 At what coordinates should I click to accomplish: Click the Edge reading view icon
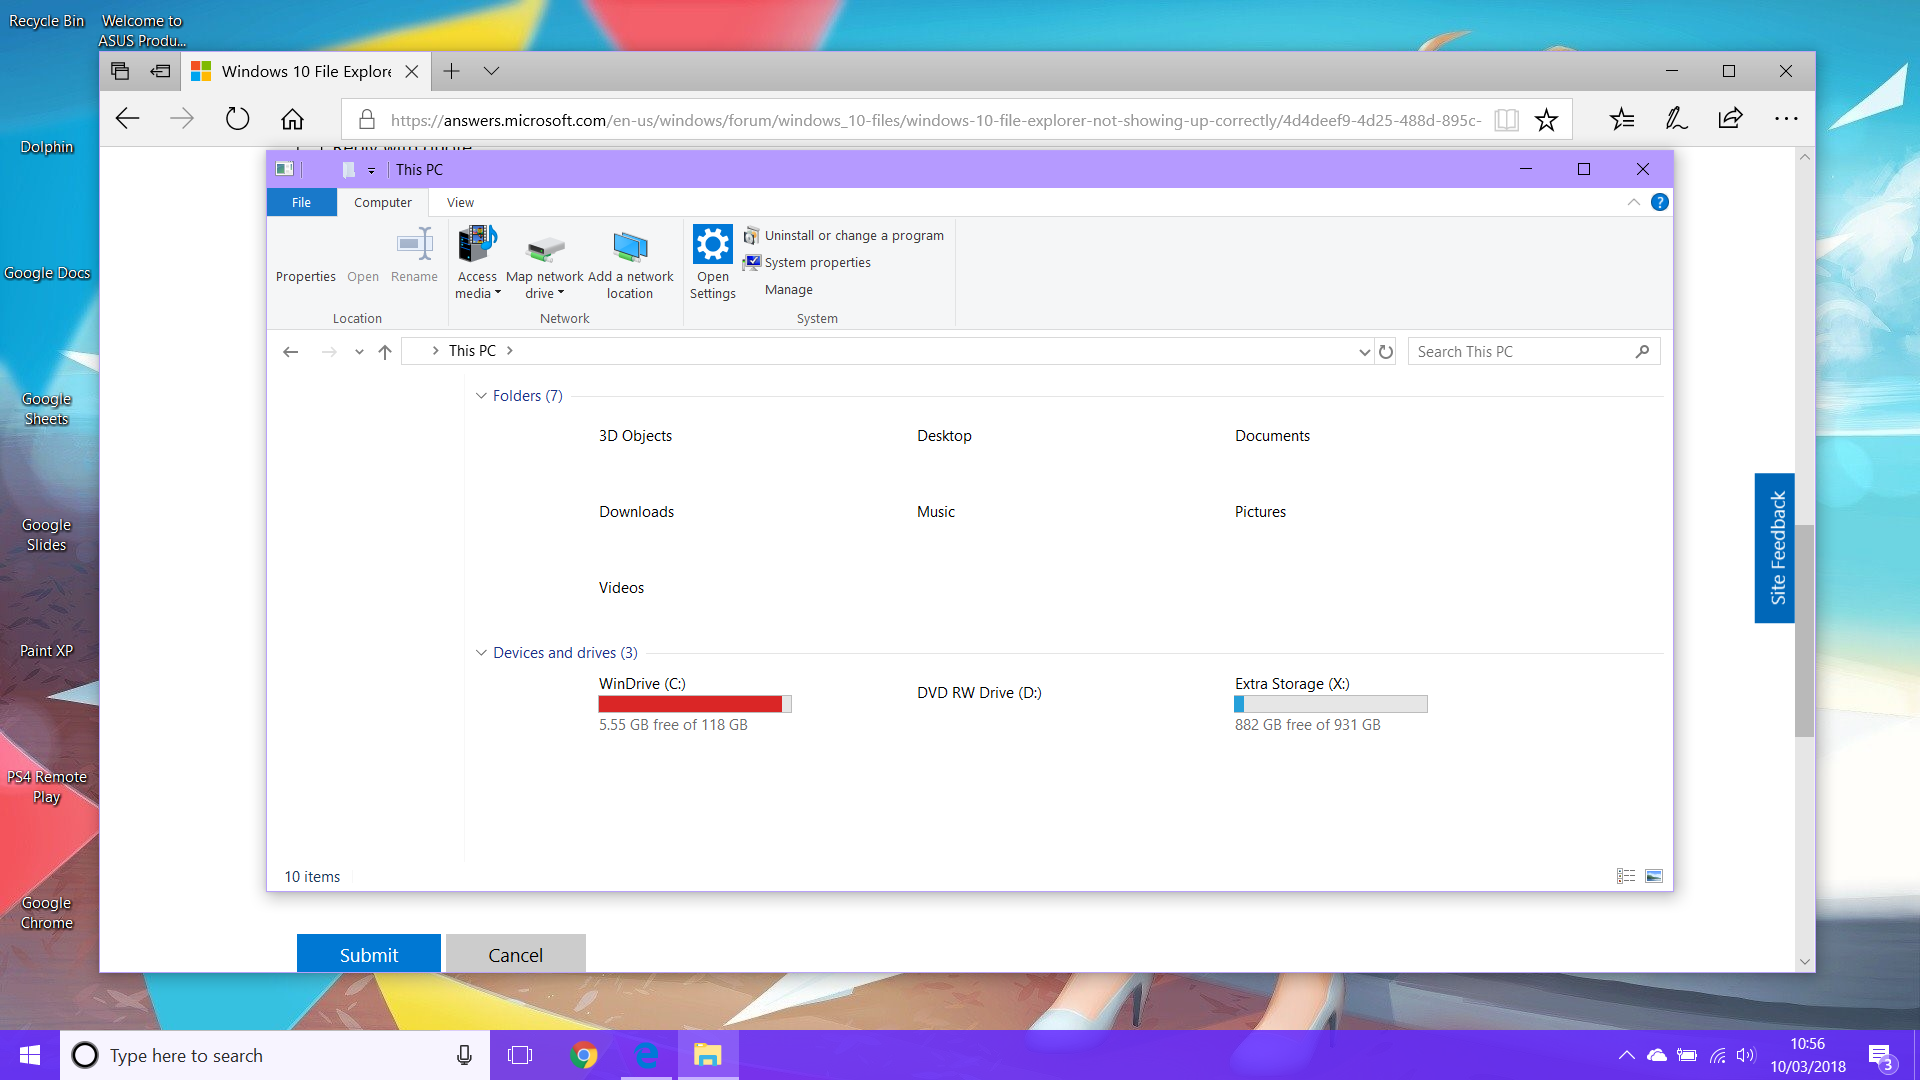point(1506,120)
